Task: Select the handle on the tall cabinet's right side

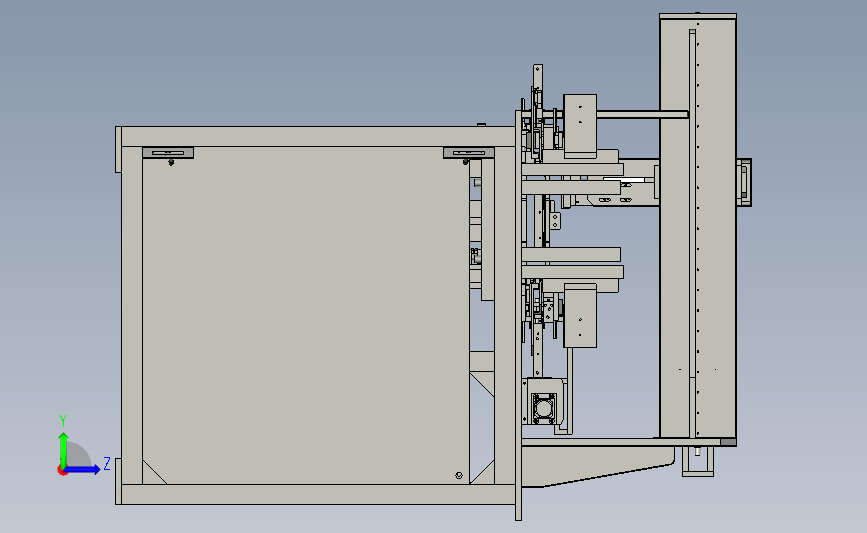Action: [744, 182]
